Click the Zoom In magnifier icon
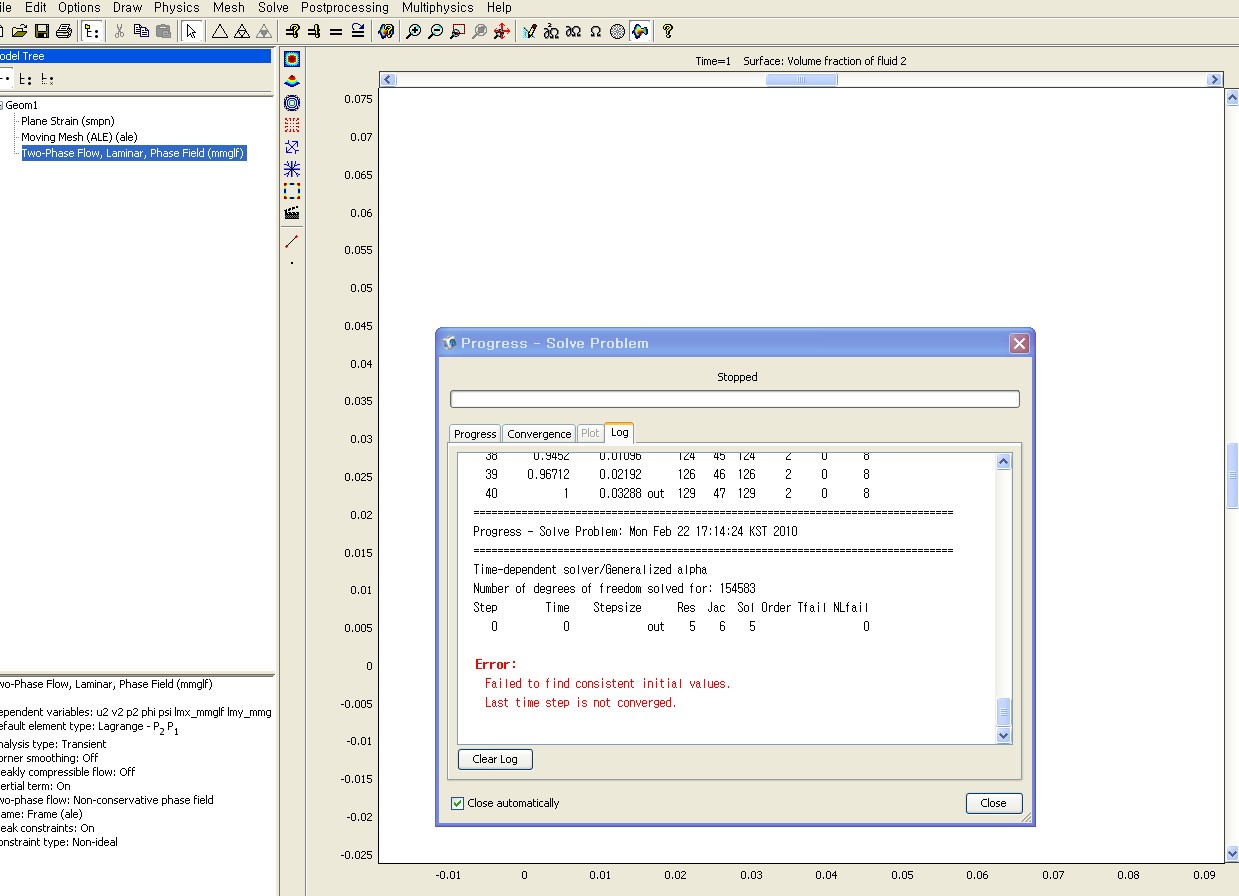The image size is (1239, 896). tap(413, 31)
